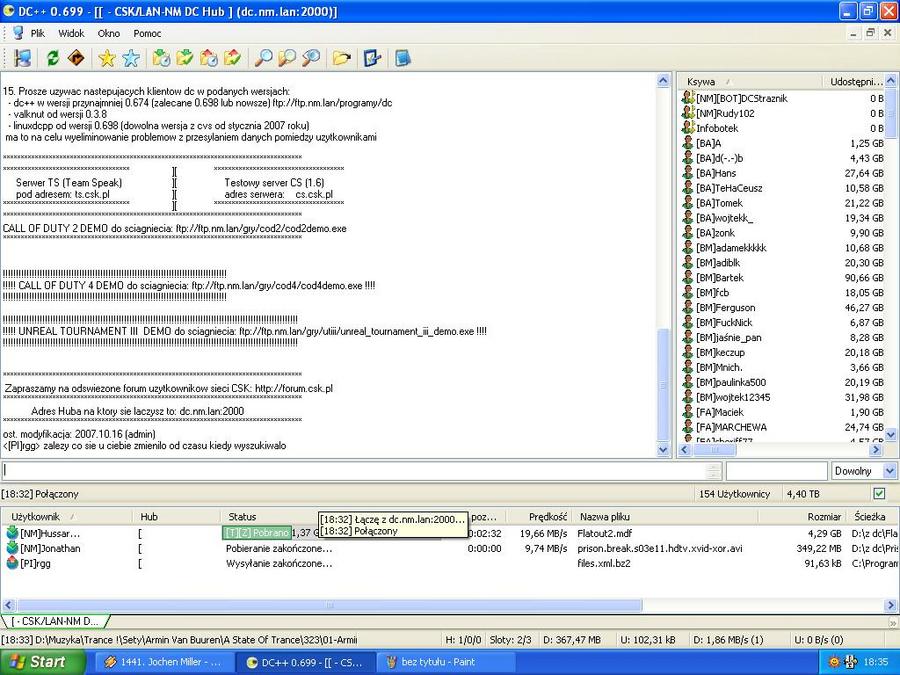The width and height of the screenshot is (900, 675).
Task: Open the Notepad toolbar icon
Action: pyautogui.click(x=403, y=58)
